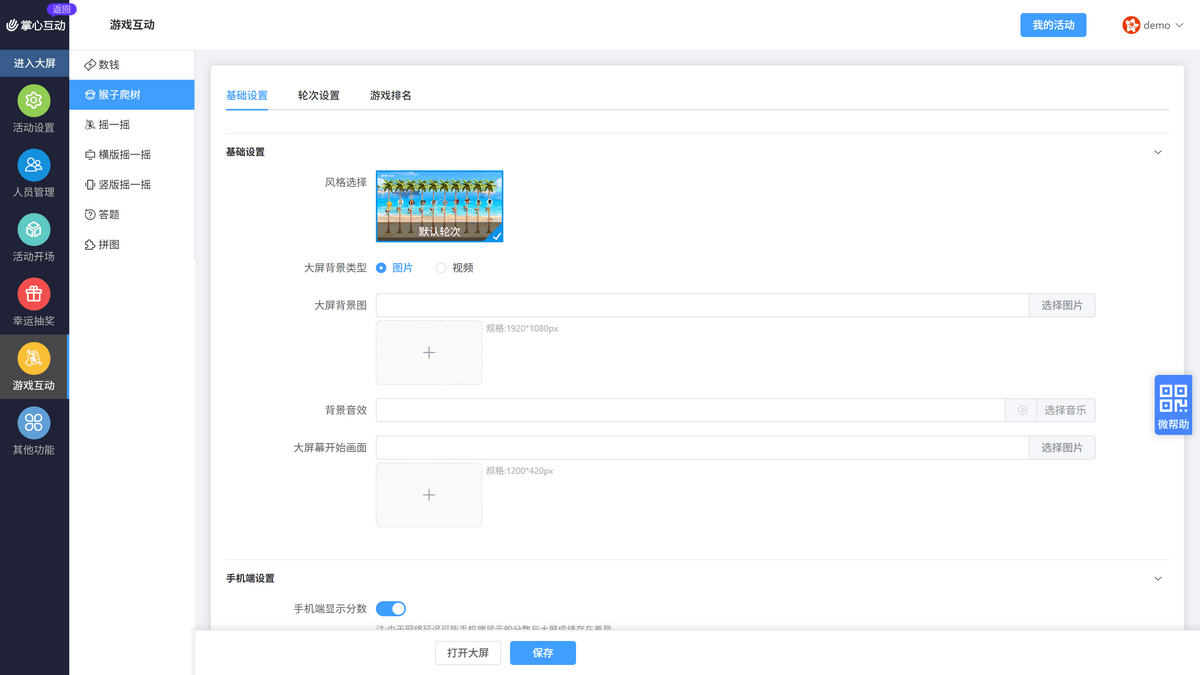Focus the 背景音效 text field
1200x675 pixels.
tap(691, 410)
